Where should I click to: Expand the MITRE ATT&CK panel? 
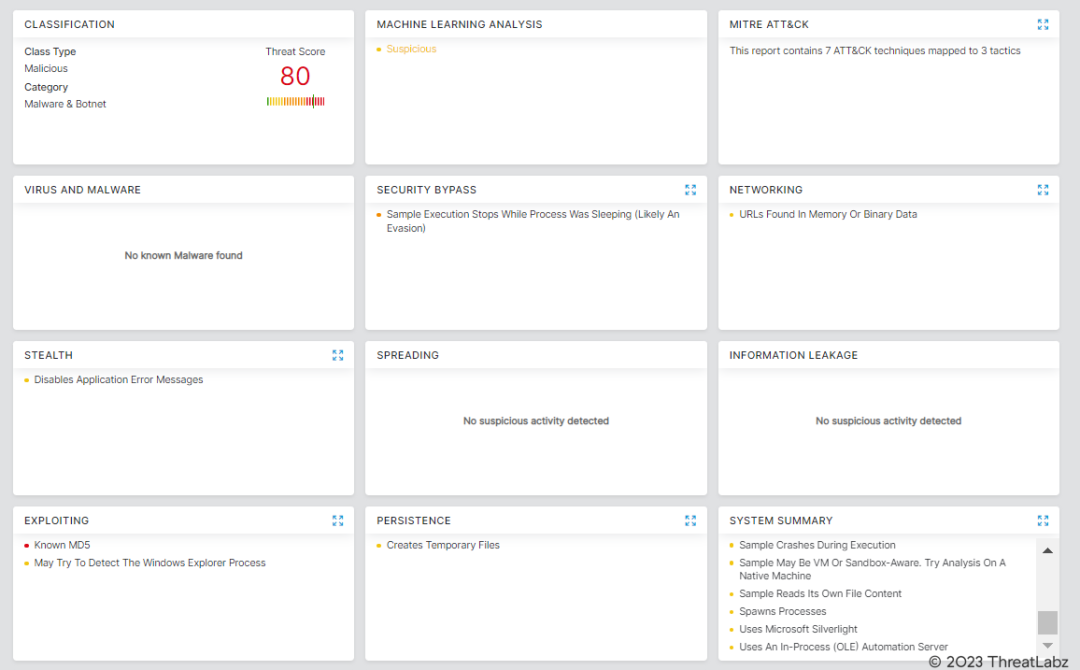[1043, 24]
